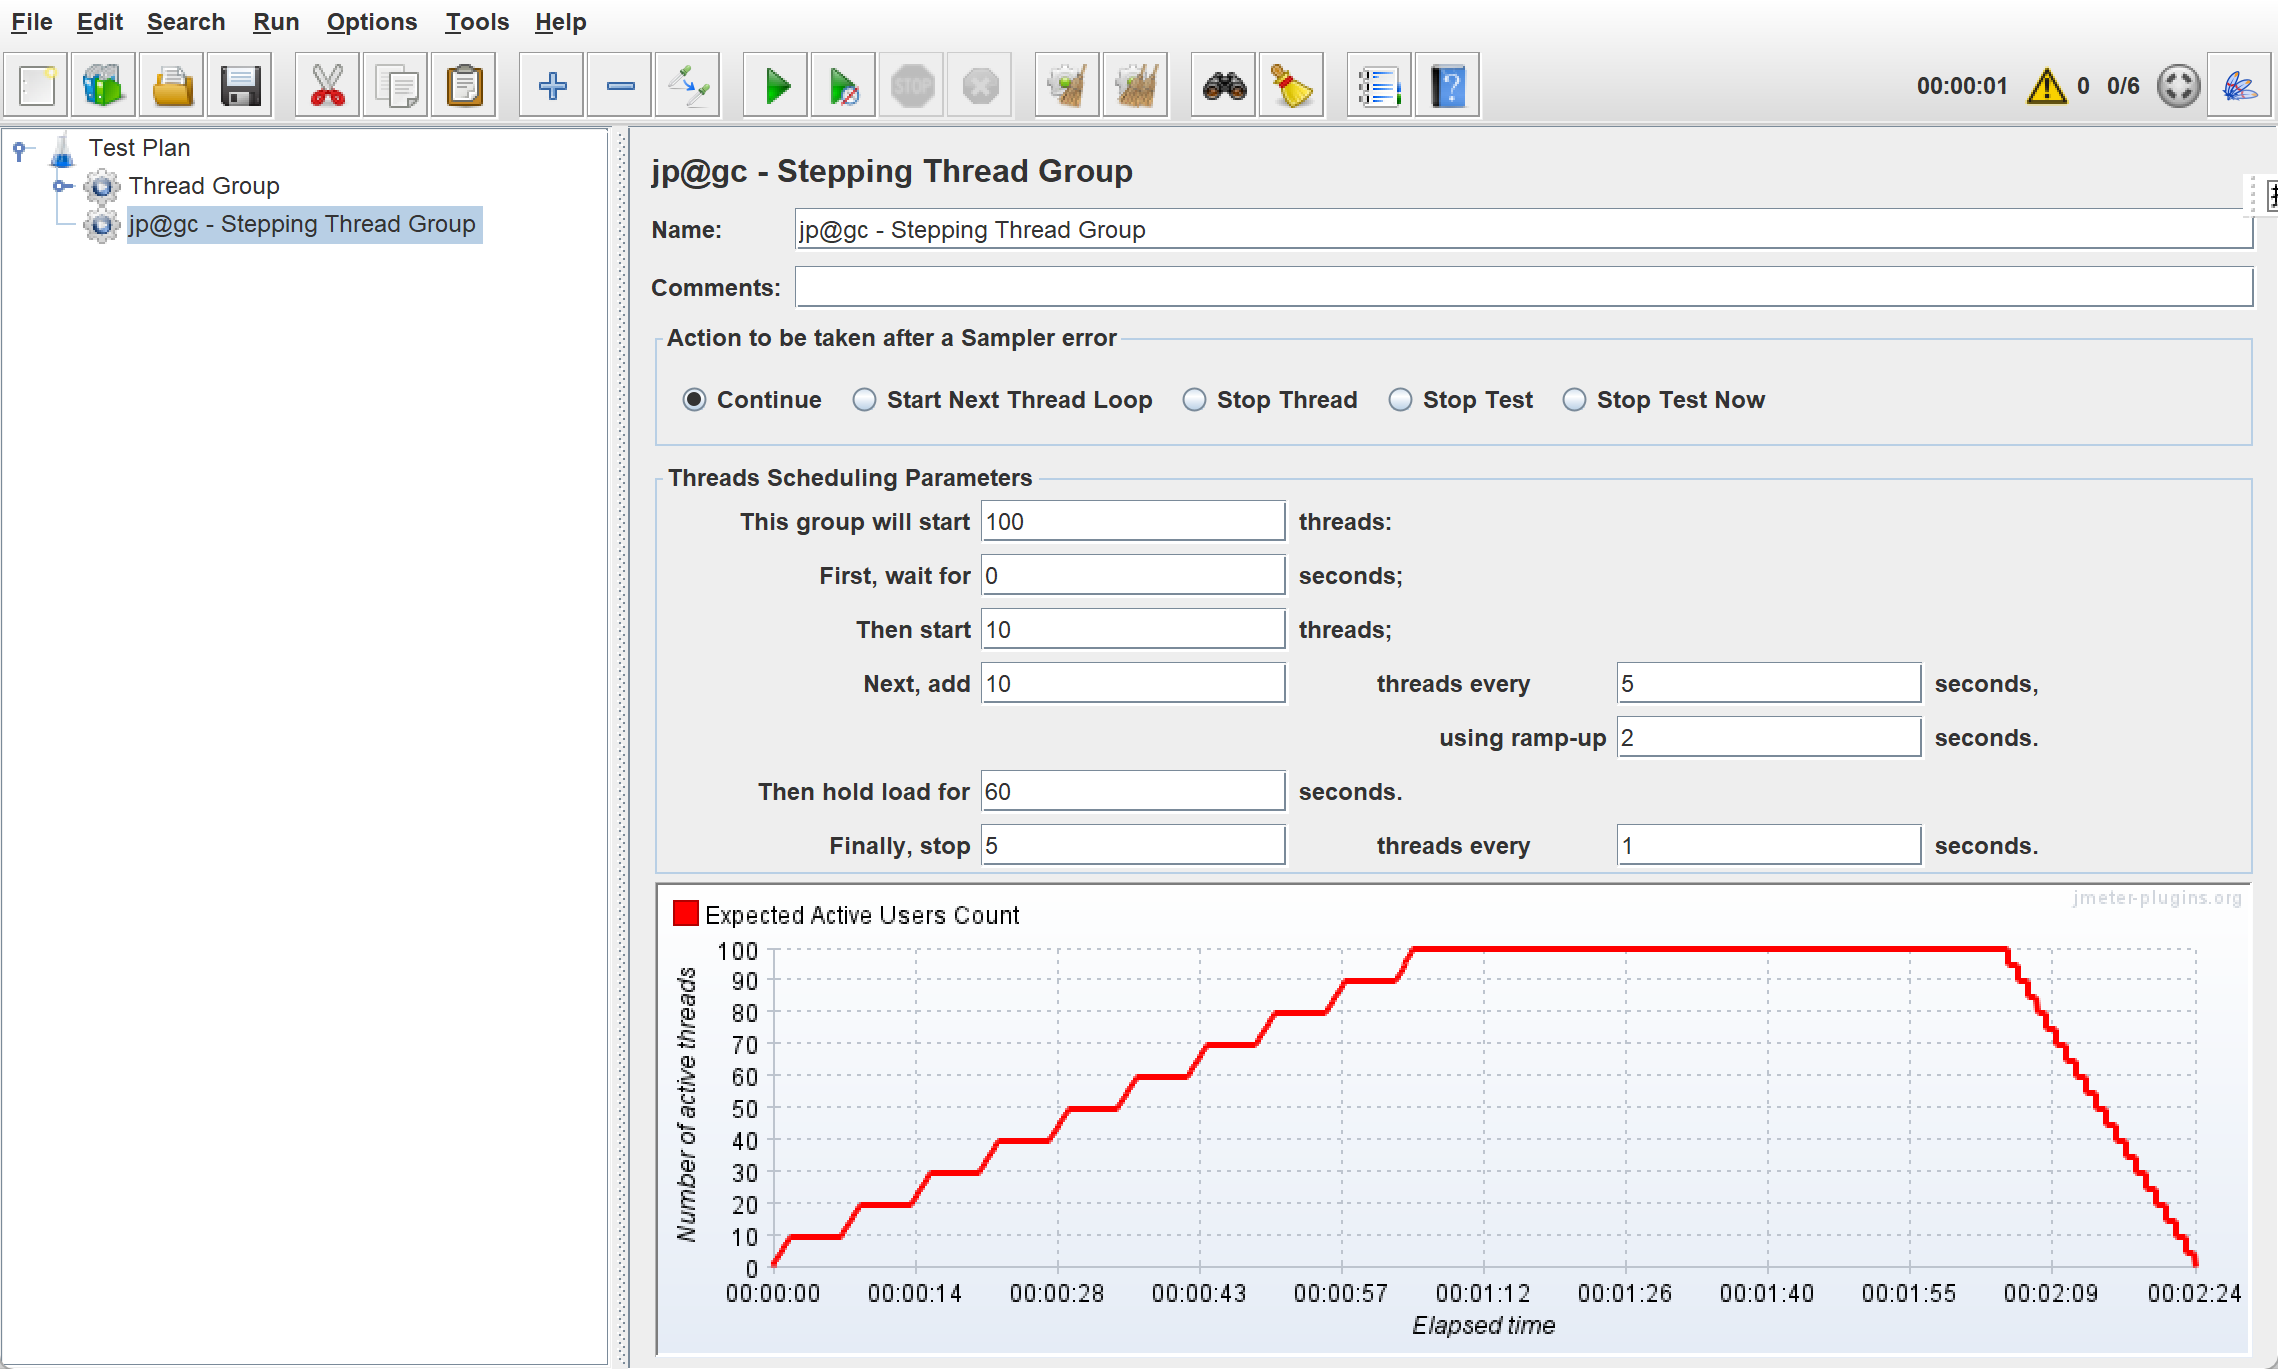Open the Options menu
This screenshot has height=1369, width=2278.
(x=371, y=22)
